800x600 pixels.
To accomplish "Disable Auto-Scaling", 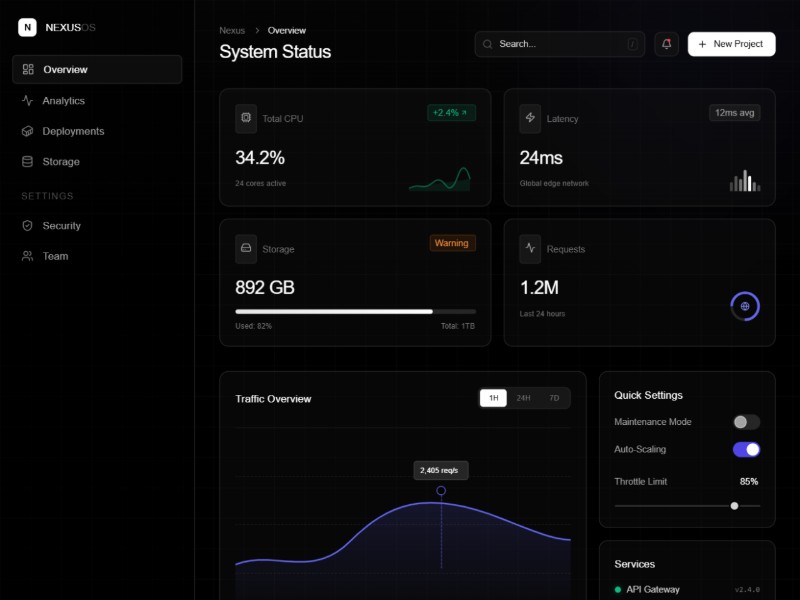I will (745, 450).
